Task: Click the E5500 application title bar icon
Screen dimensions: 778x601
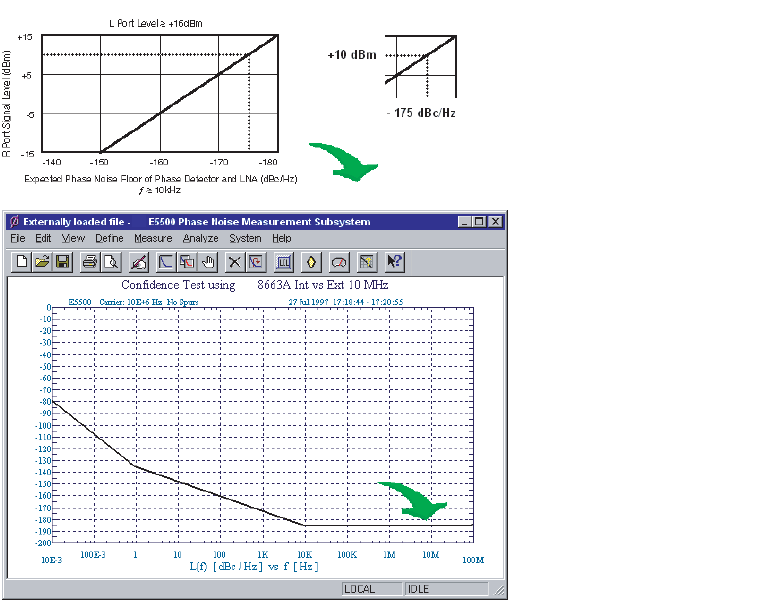Action: tap(14, 221)
